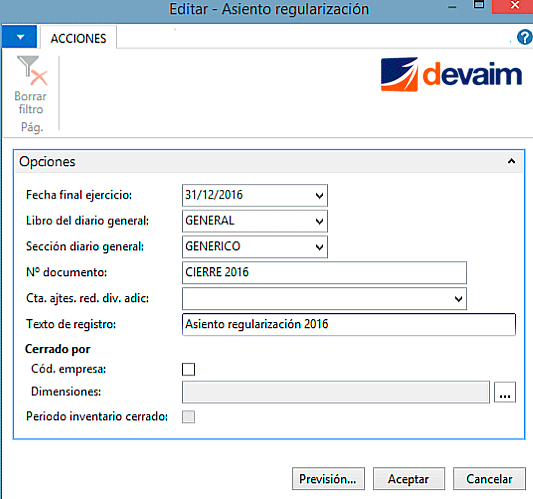Toggle Periodo inventario cerrado checkbox
The height and width of the screenshot is (499, 533).
click(x=188, y=417)
